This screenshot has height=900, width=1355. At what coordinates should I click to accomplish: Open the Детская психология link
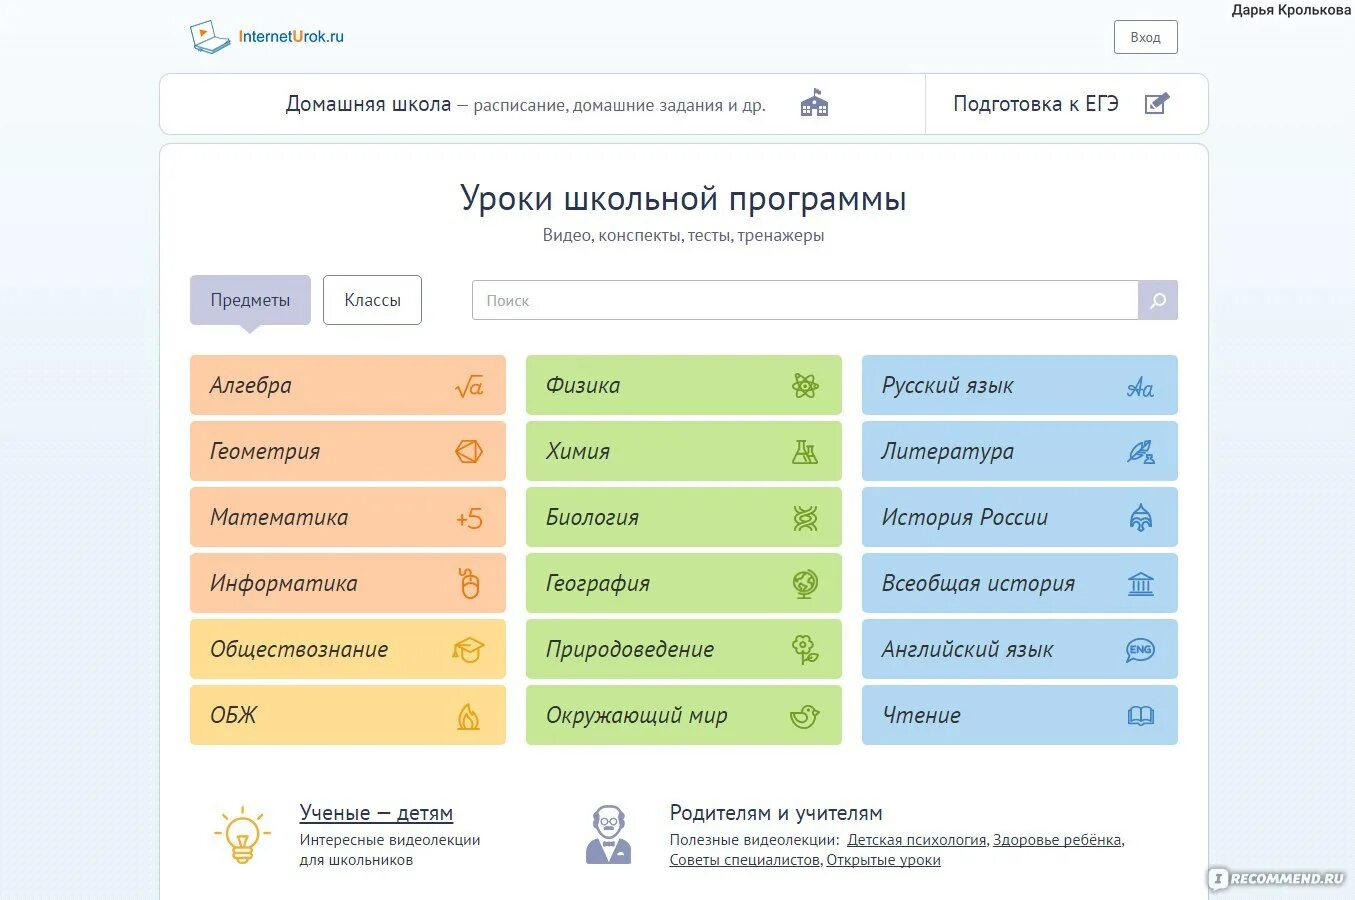click(917, 840)
